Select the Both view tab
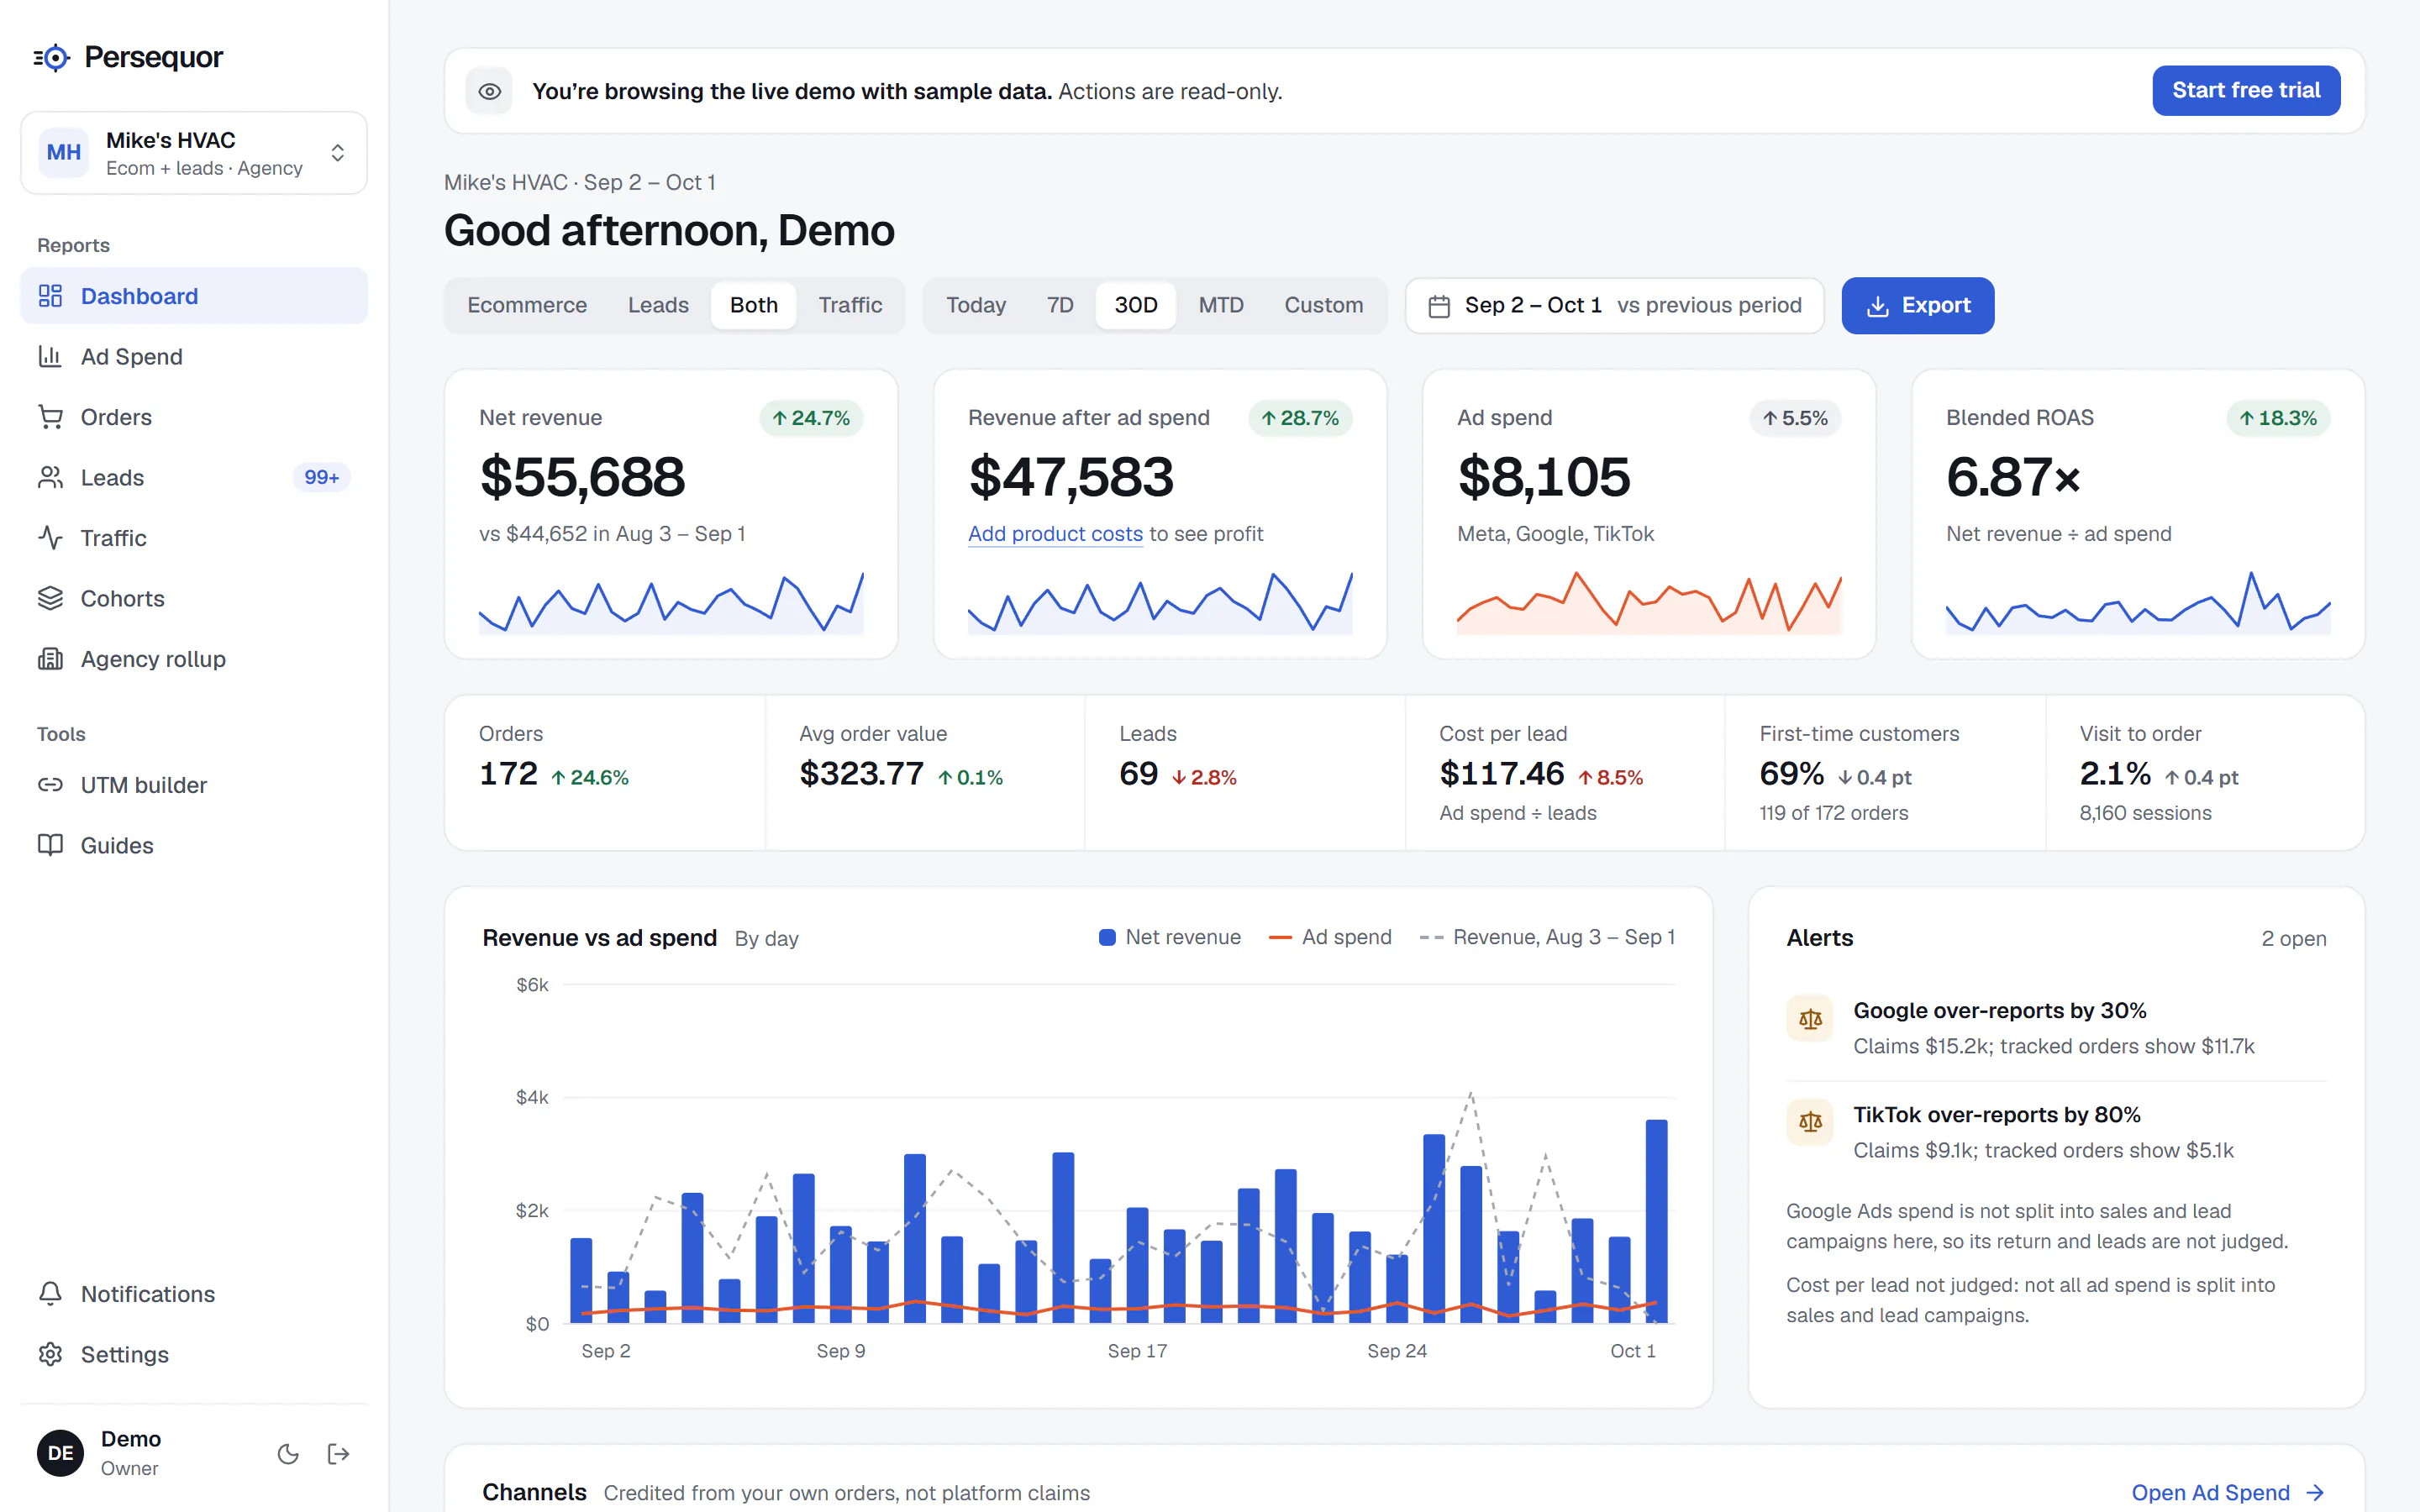This screenshot has height=1512, width=2420. (x=753, y=305)
